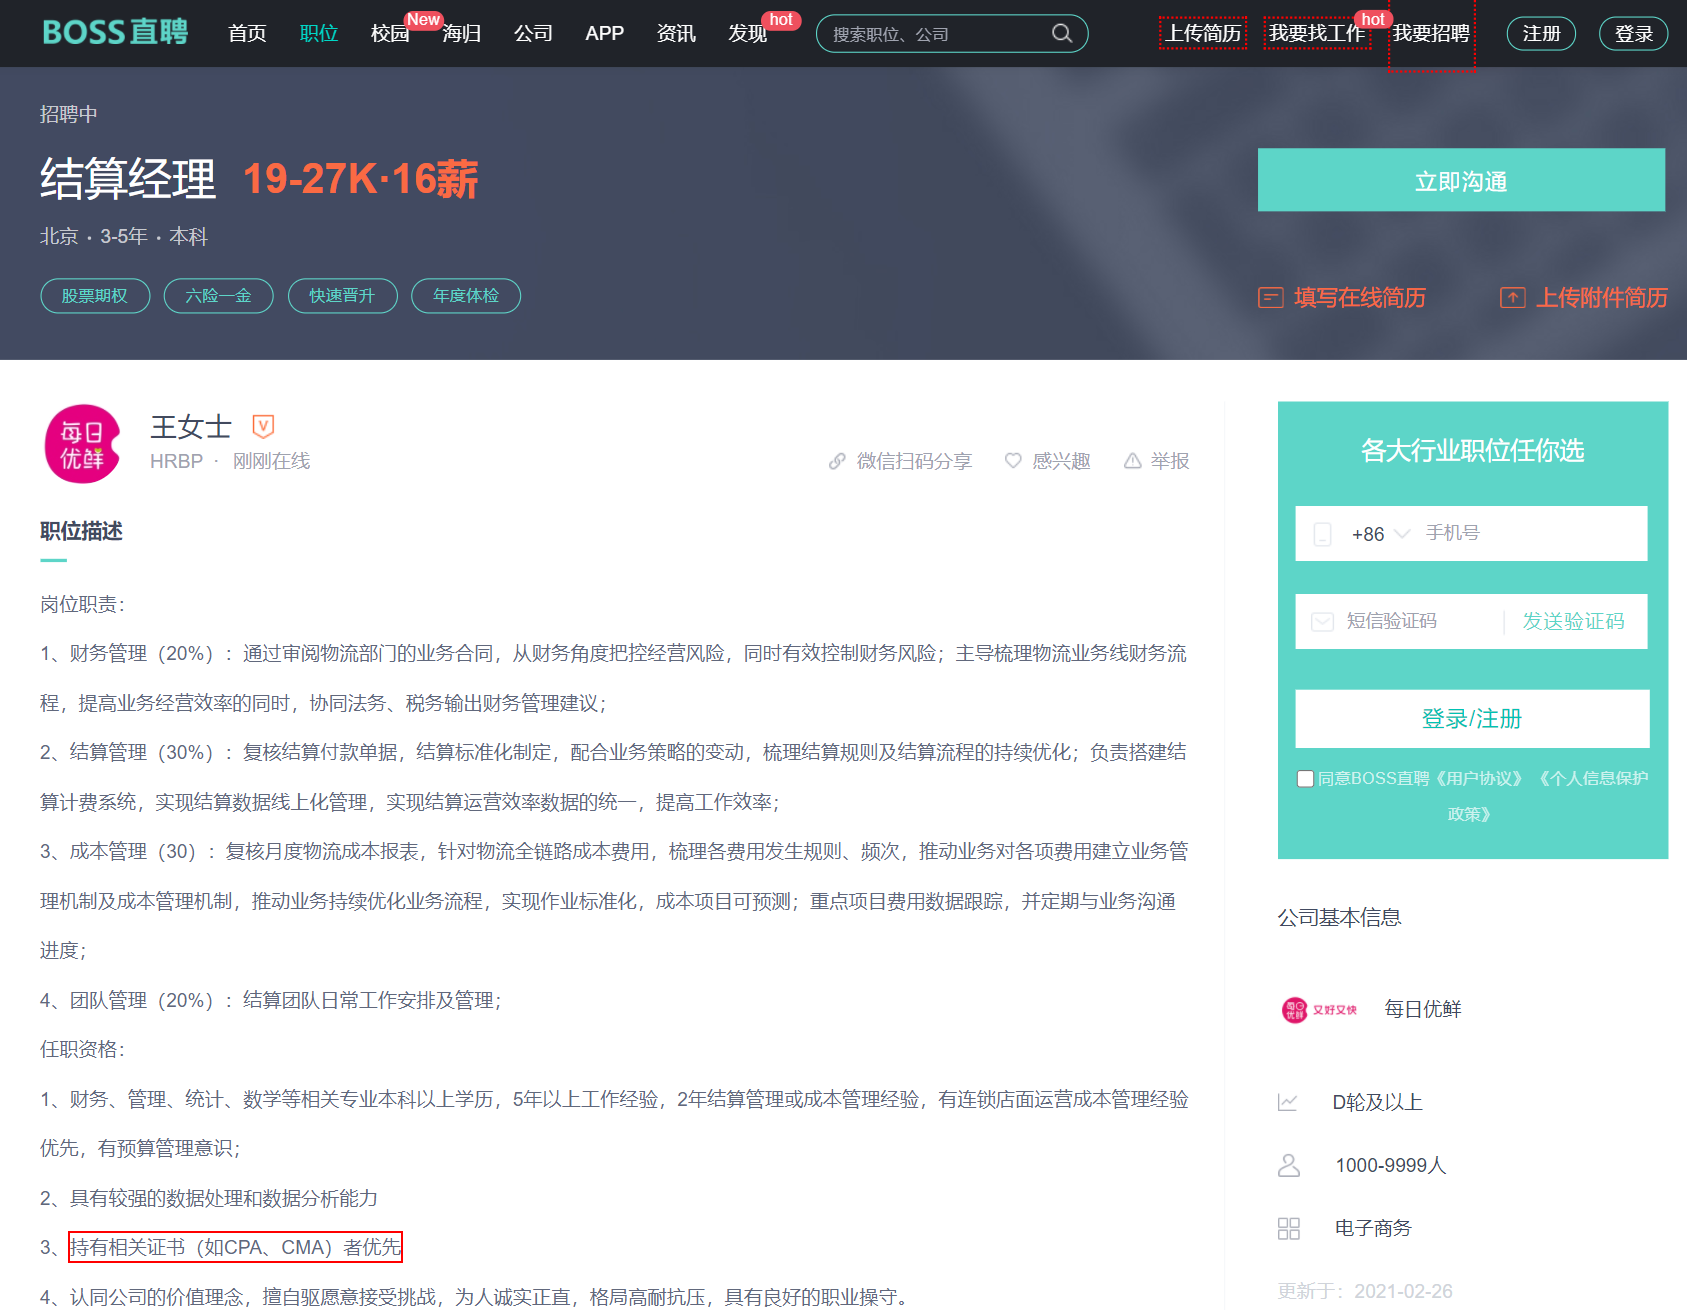Click the 举报 warning icon

click(x=1132, y=461)
